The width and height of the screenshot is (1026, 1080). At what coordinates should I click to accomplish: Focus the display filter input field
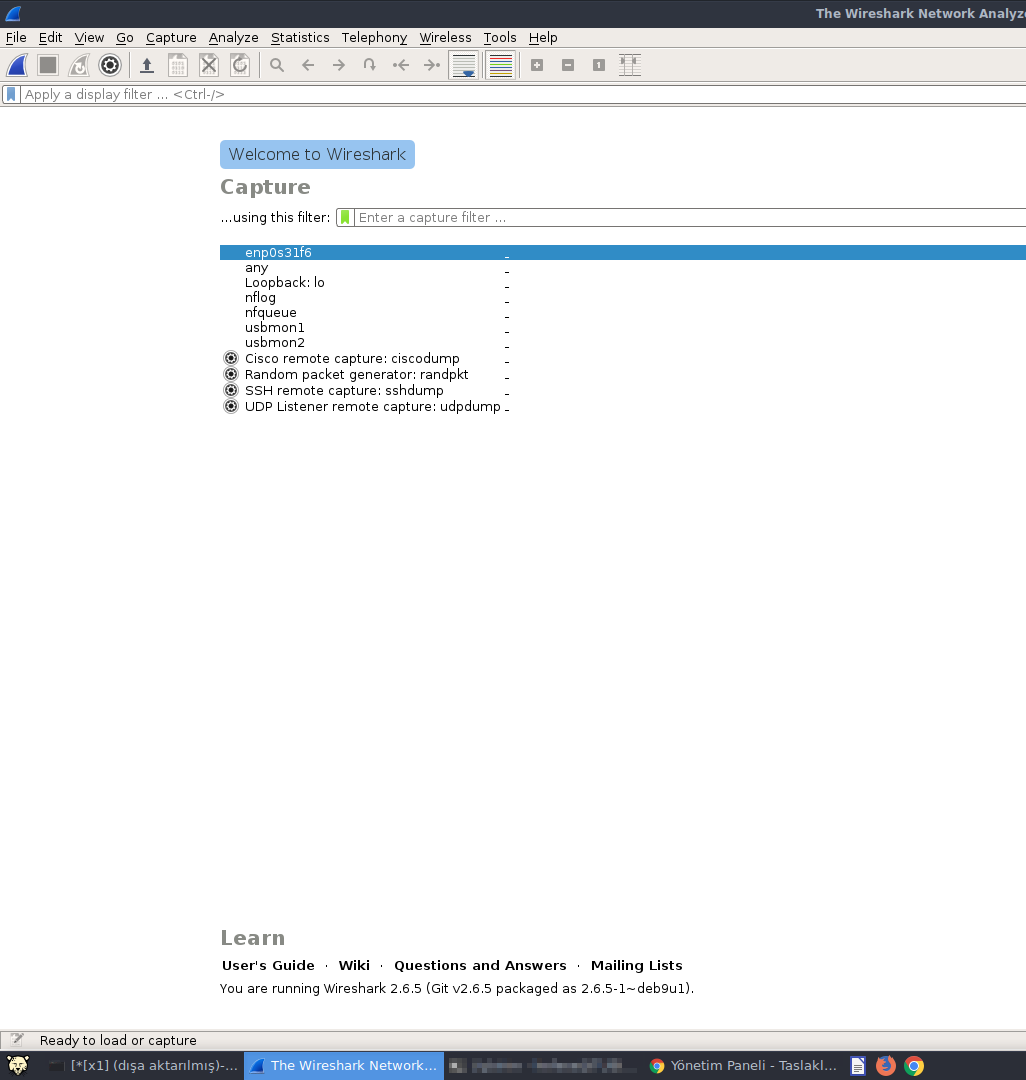click(523, 94)
